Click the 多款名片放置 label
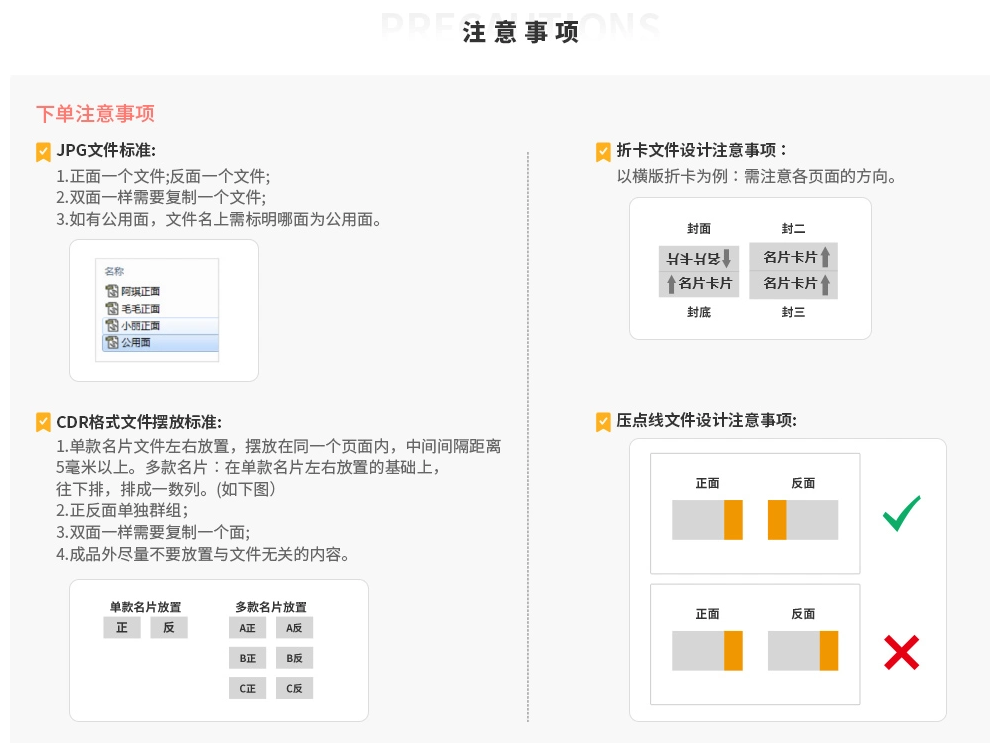 (x=271, y=607)
